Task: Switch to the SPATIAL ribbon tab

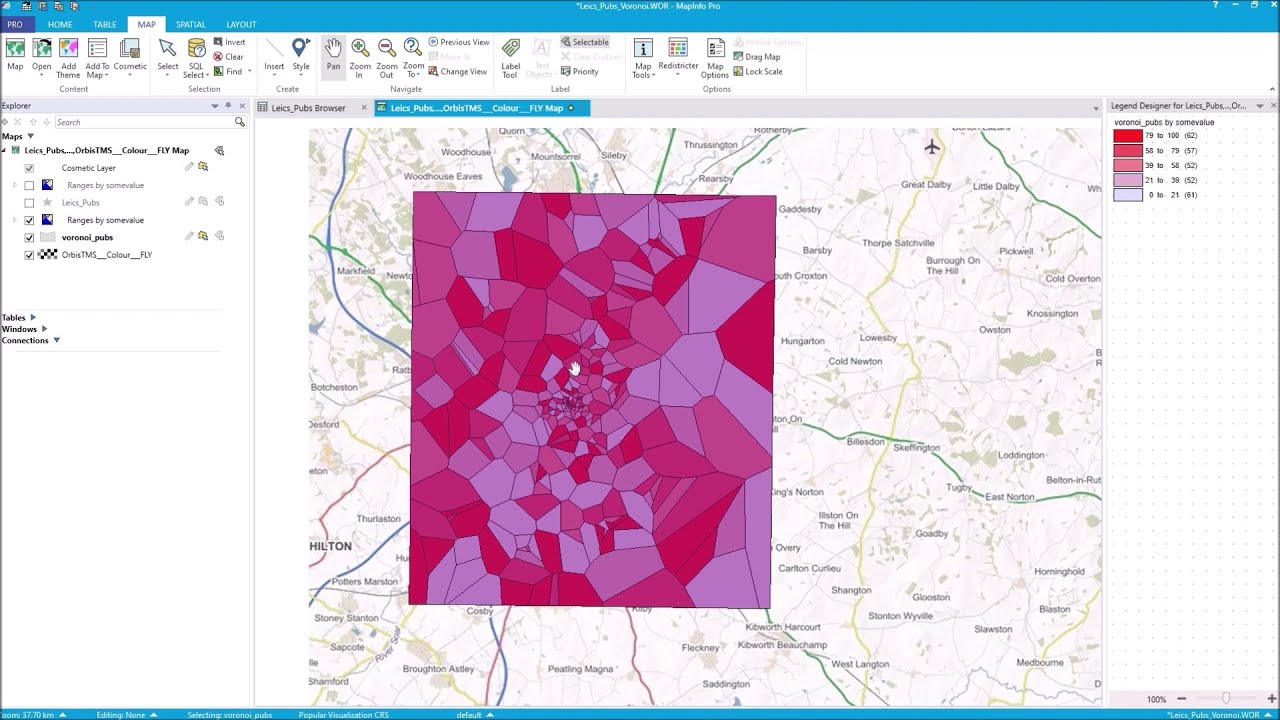Action: [191, 24]
